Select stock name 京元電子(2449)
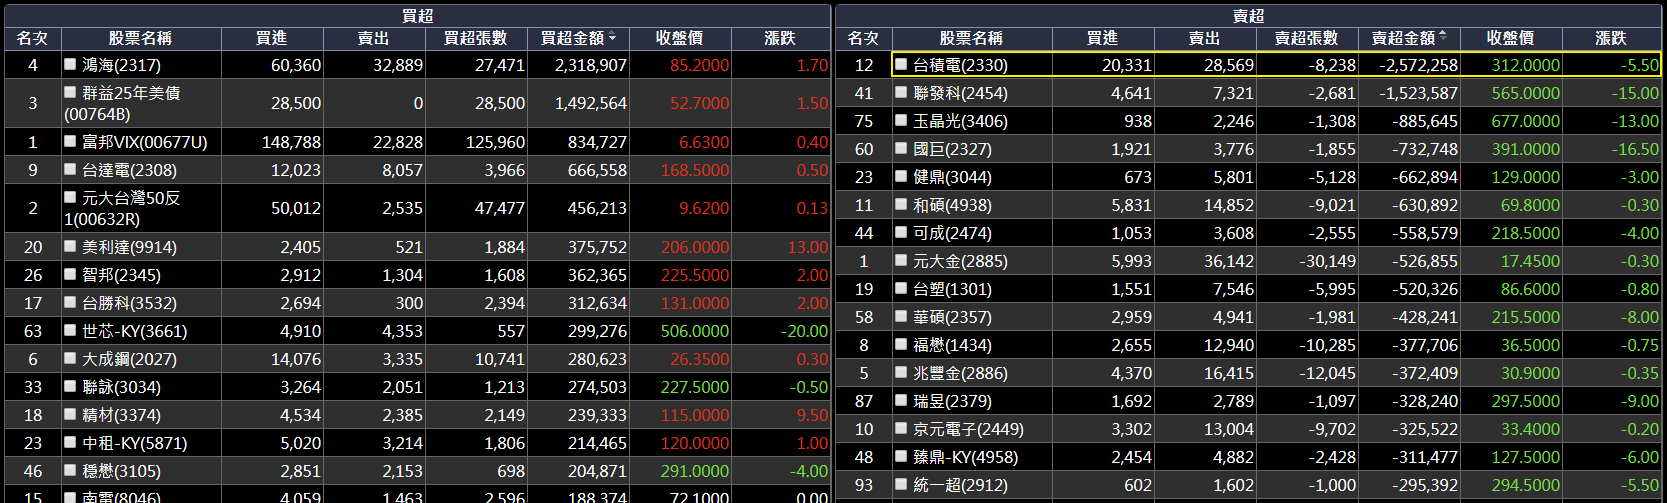 click(x=968, y=429)
